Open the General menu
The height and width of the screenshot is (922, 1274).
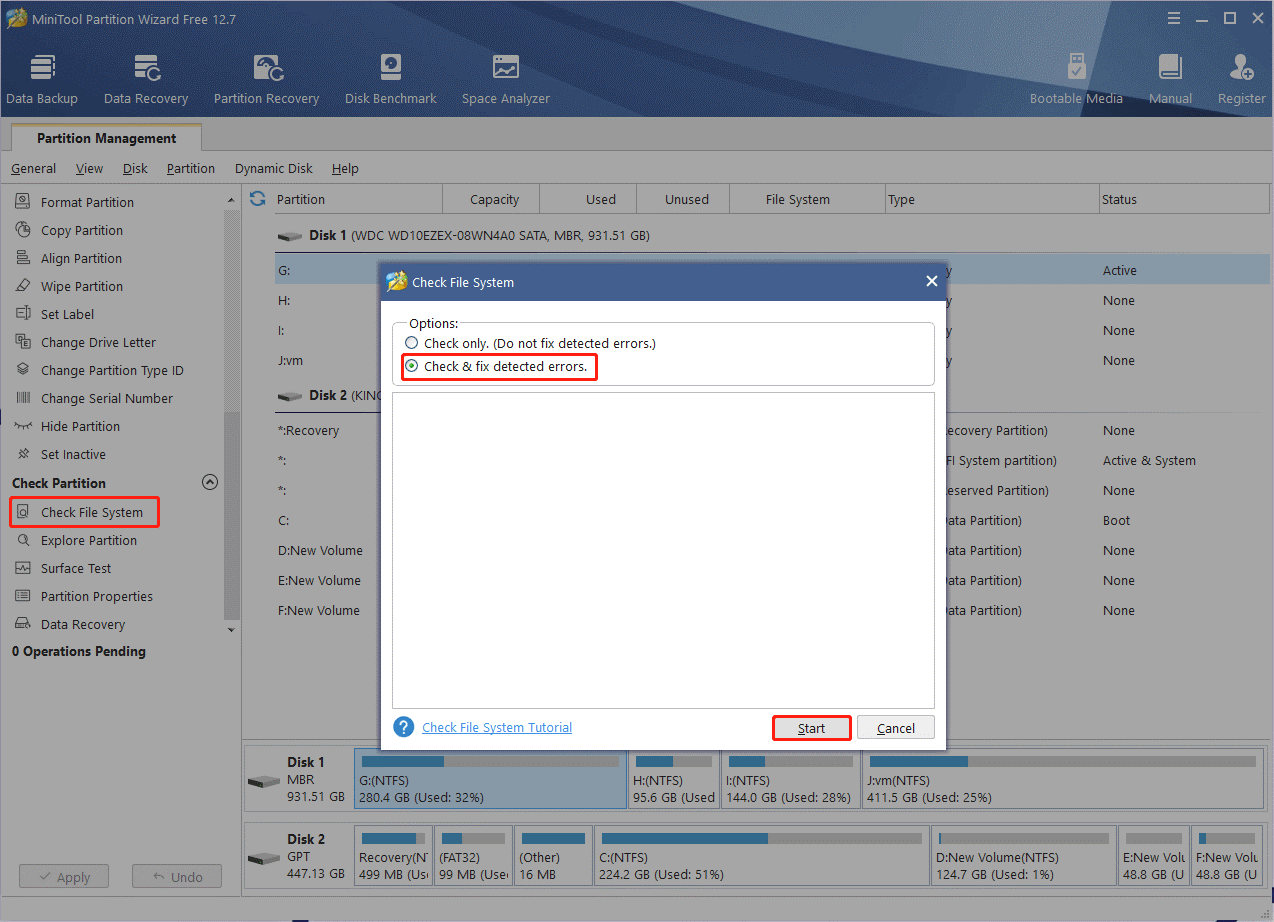34,168
